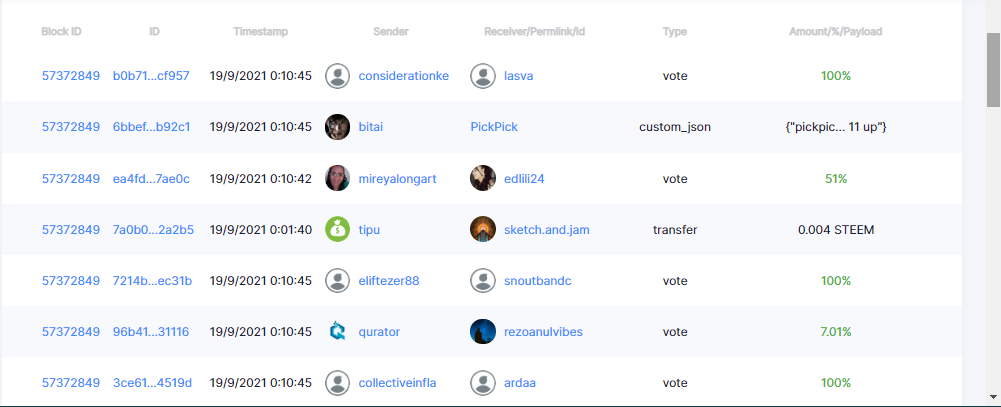This screenshot has height=407, width=1001.
Task: Open transaction ID b0b71...cf957
Action: (x=151, y=76)
